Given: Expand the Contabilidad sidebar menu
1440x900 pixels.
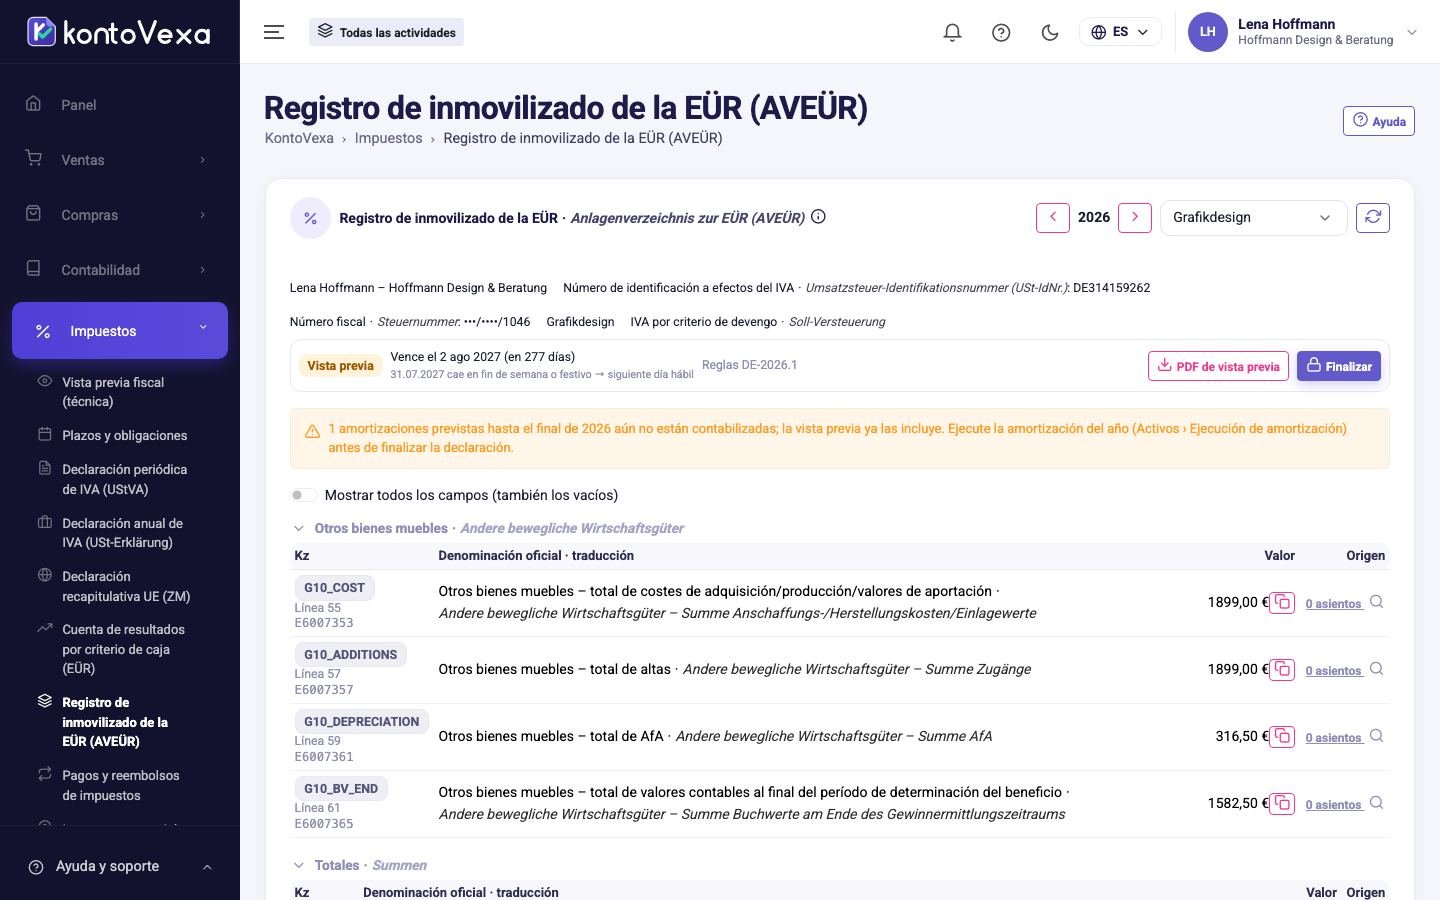Looking at the screenshot, I should click(x=120, y=270).
